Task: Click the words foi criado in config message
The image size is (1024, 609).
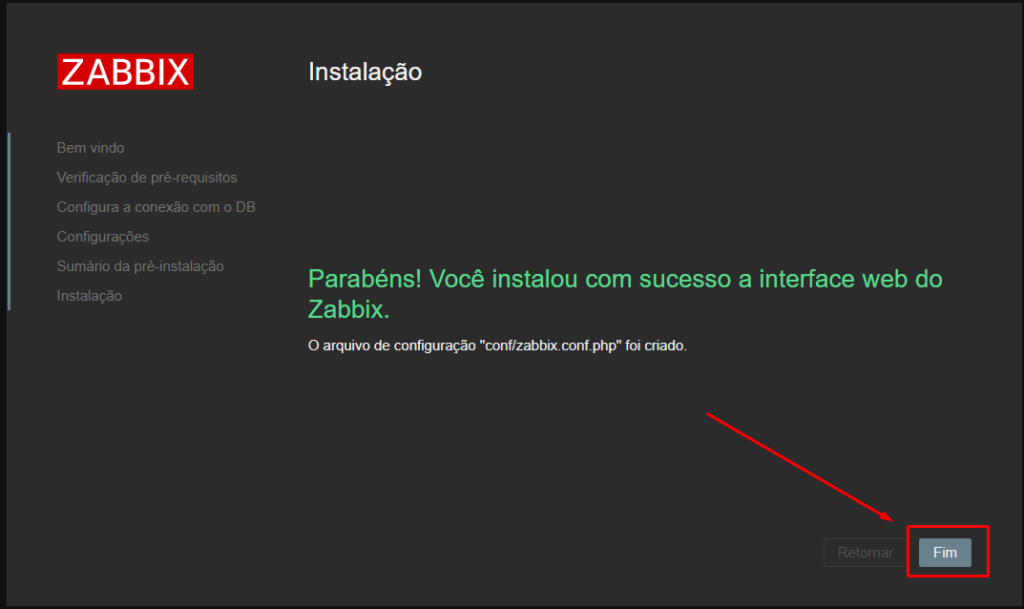Action: coord(656,346)
